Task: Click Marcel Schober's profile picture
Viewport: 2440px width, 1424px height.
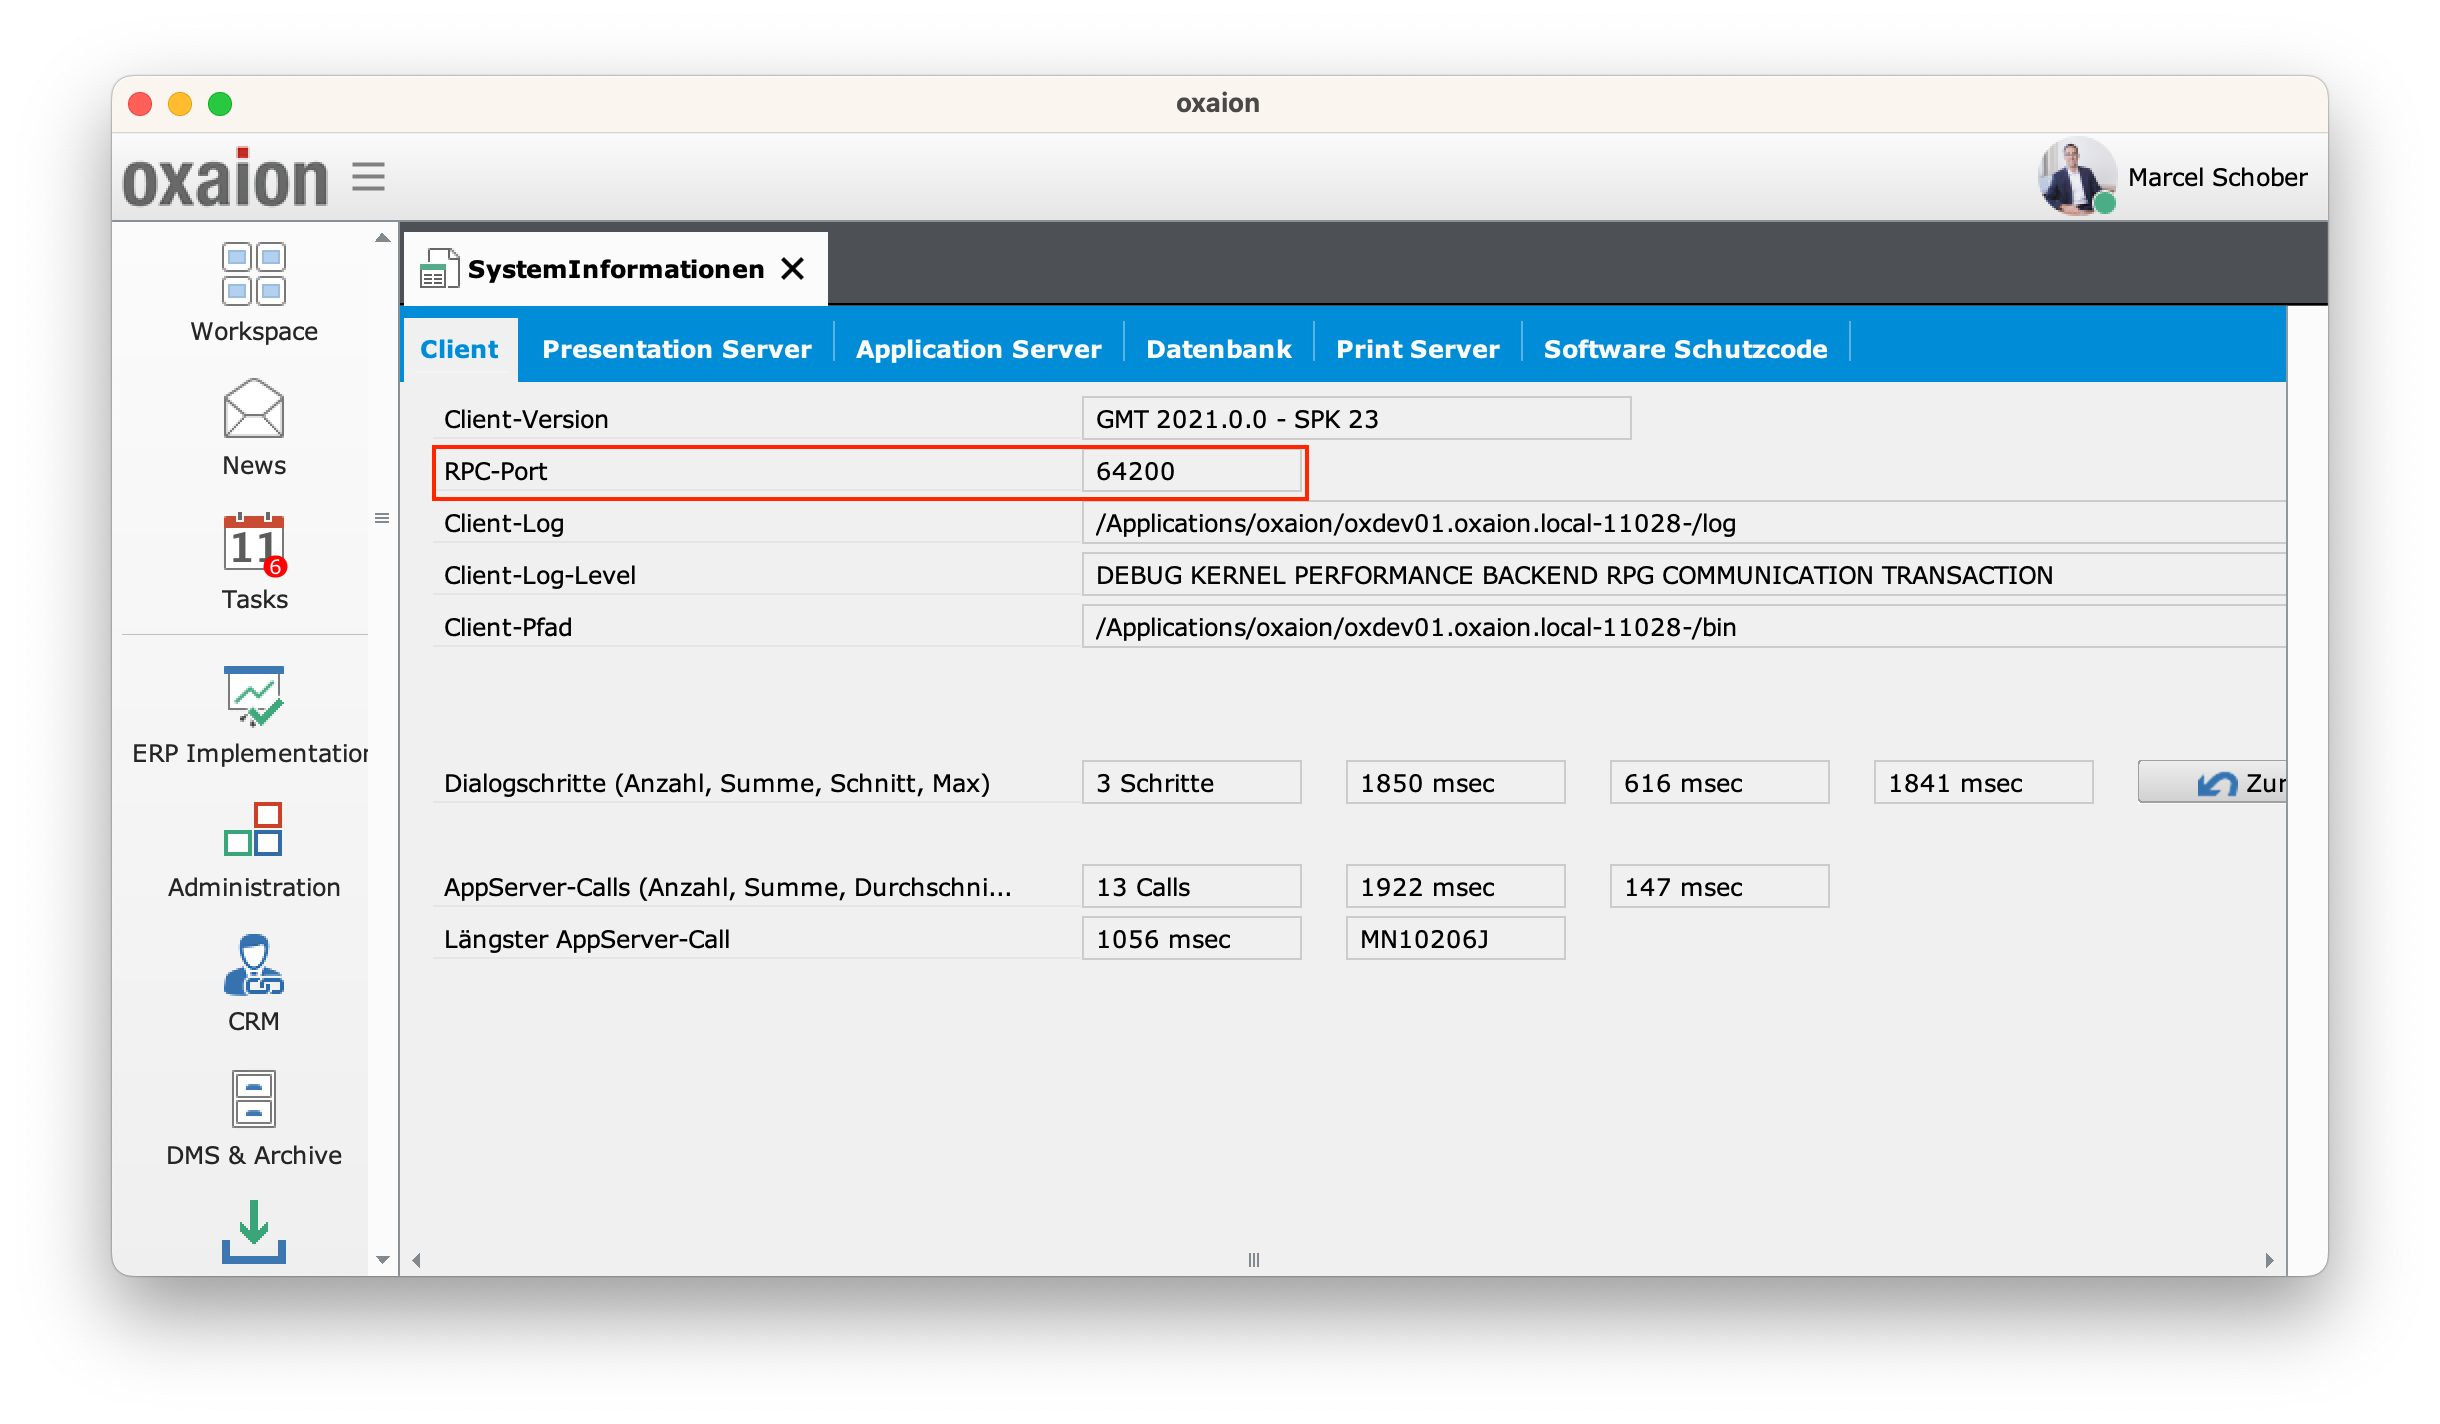Action: point(2077,176)
